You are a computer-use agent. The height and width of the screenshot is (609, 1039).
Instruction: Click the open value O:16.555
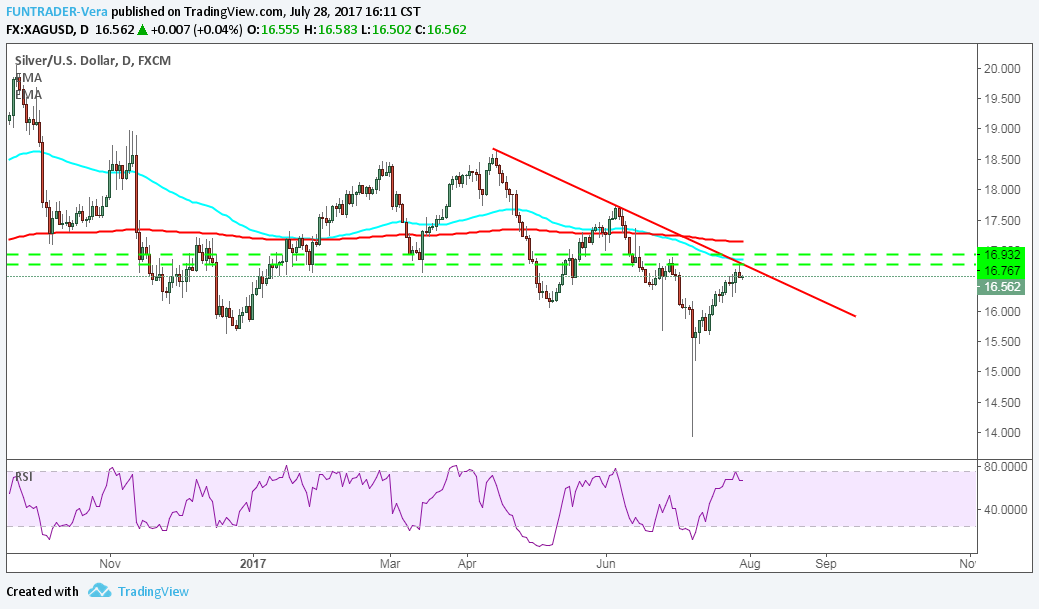point(273,30)
